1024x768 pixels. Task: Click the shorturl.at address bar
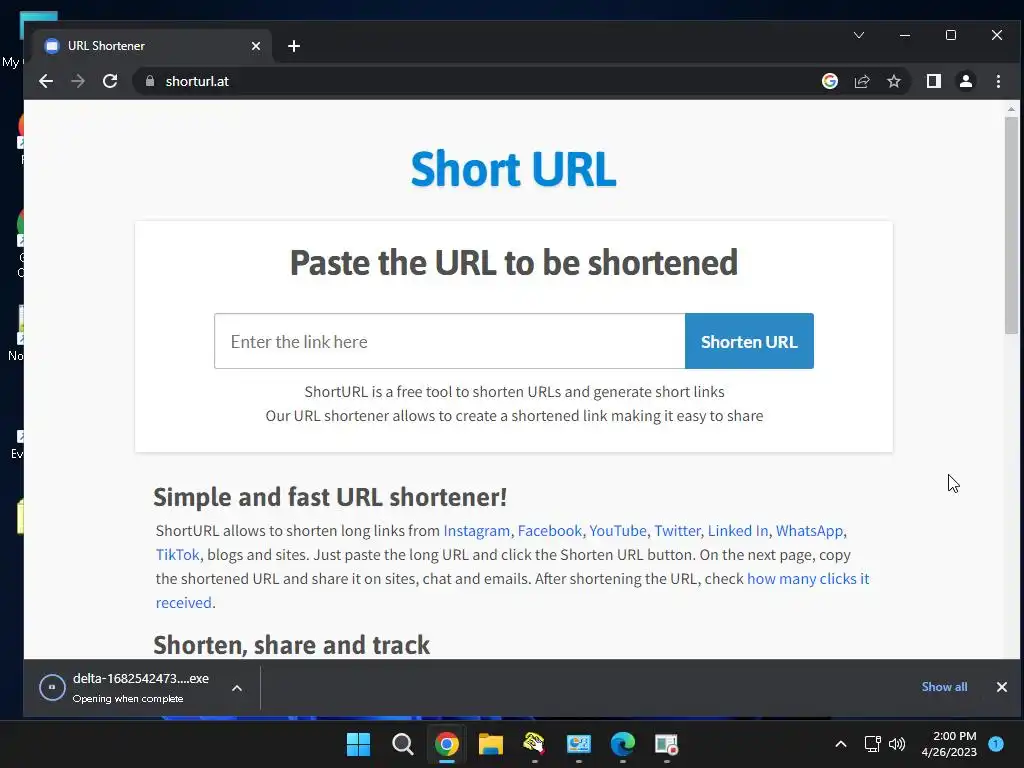(477, 81)
